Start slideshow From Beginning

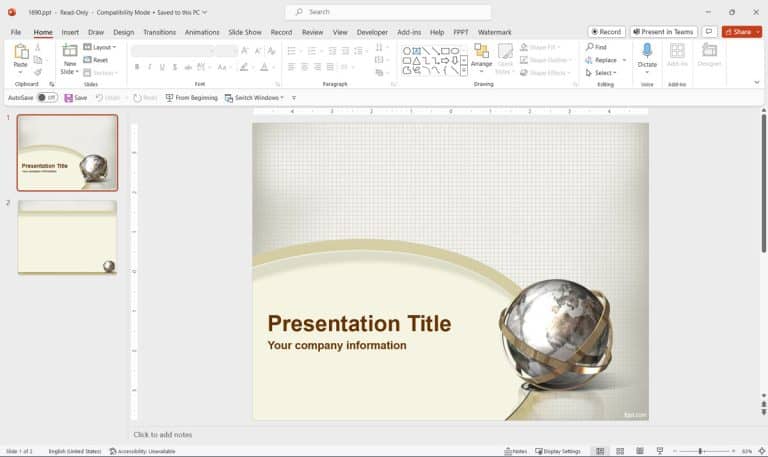(x=191, y=98)
